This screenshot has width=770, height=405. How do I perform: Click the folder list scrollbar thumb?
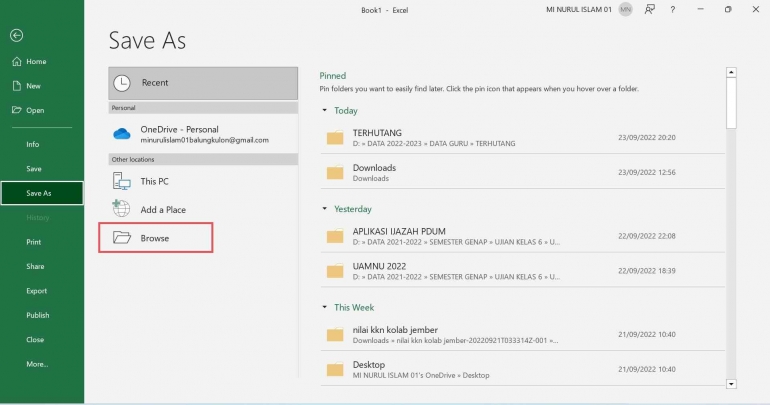731,103
